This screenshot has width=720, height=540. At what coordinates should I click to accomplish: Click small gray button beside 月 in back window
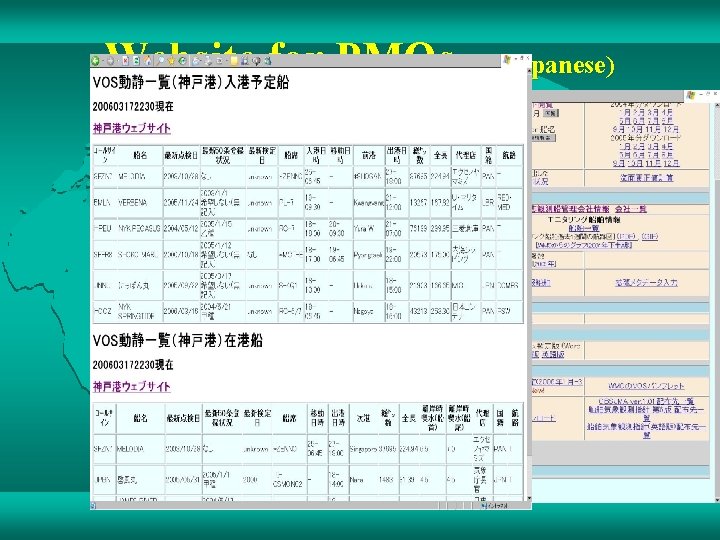pyautogui.click(x=551, y=113)
